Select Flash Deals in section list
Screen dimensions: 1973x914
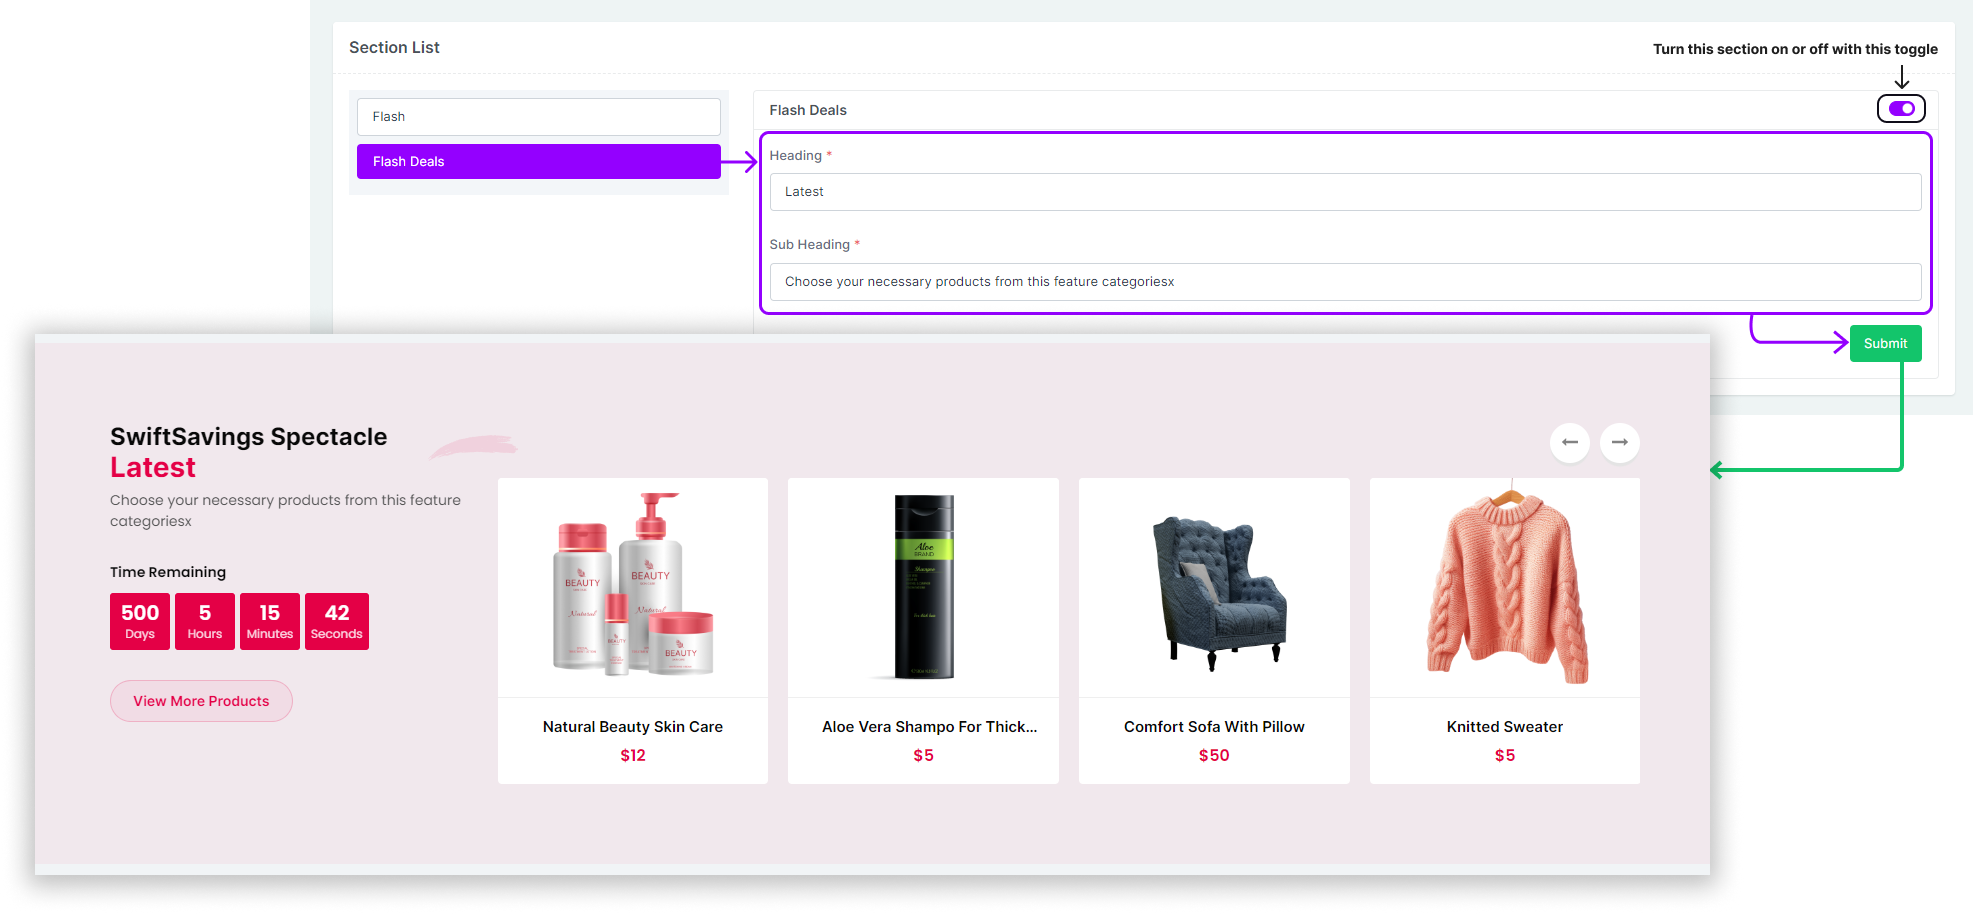(538, 161)
